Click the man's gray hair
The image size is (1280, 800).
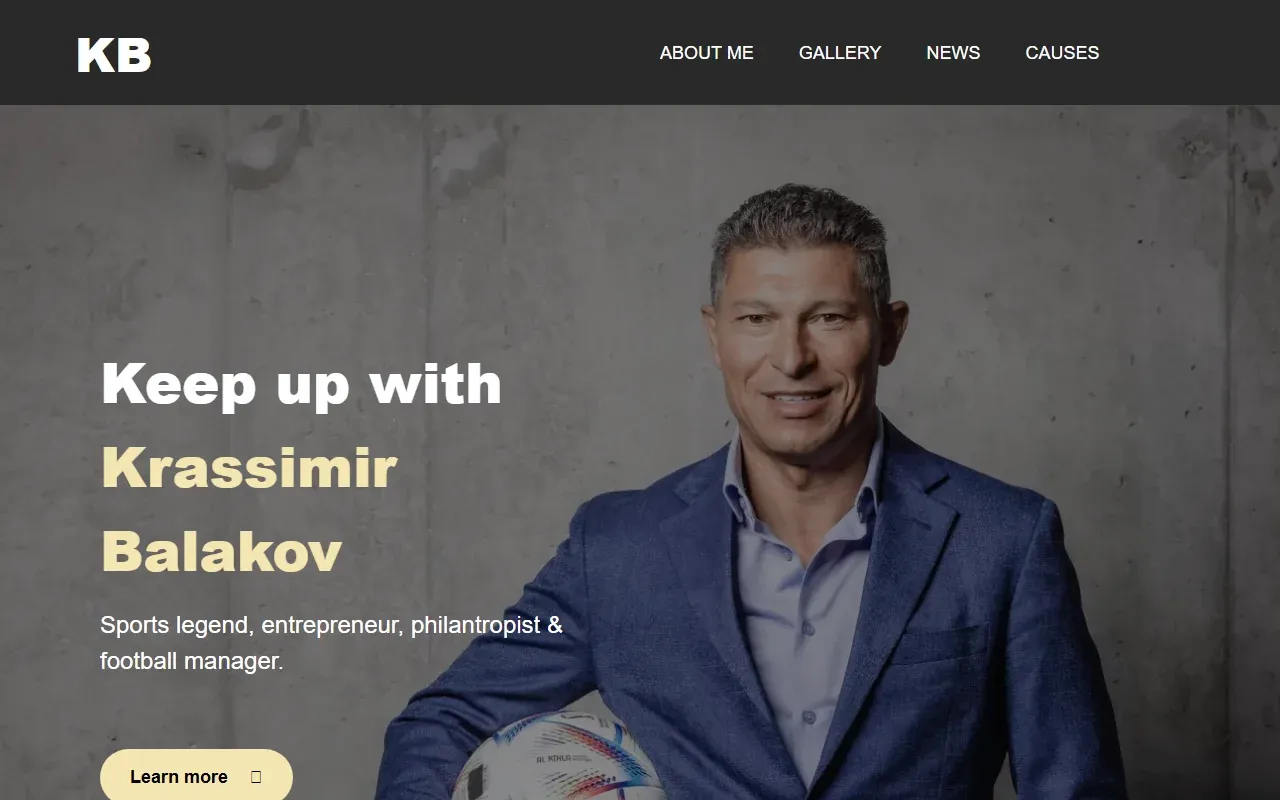pyautogui.click(x=800, y=225)
